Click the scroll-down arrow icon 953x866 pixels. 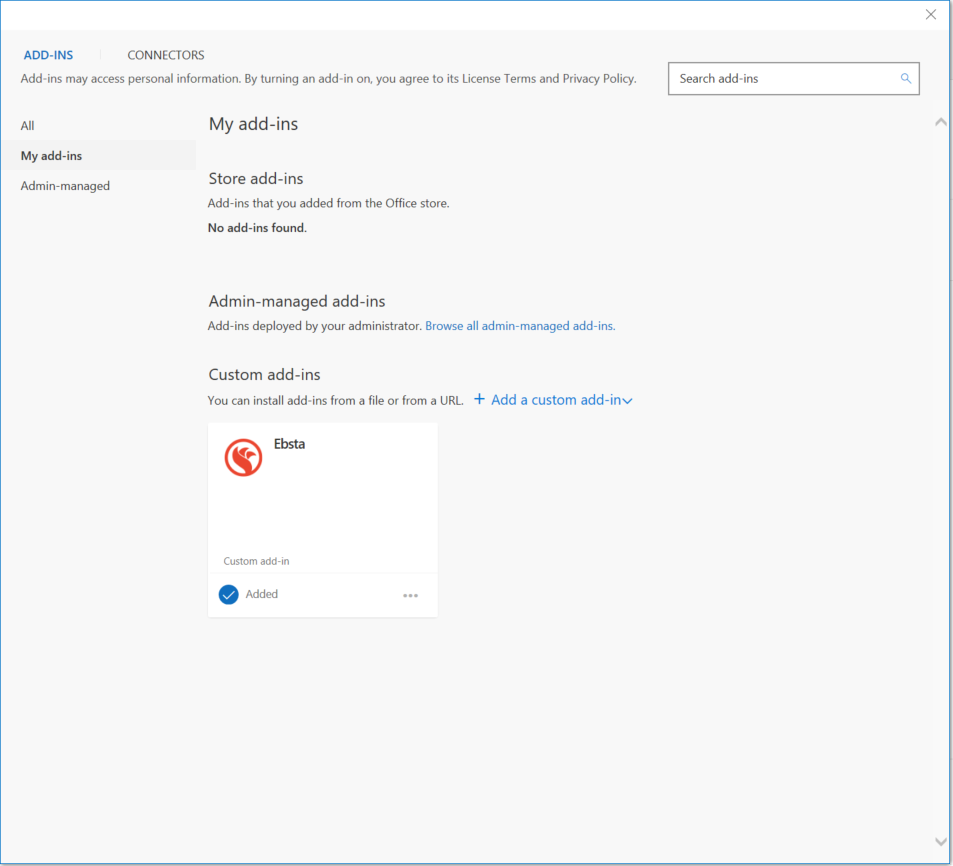click(x=940, y=841)
